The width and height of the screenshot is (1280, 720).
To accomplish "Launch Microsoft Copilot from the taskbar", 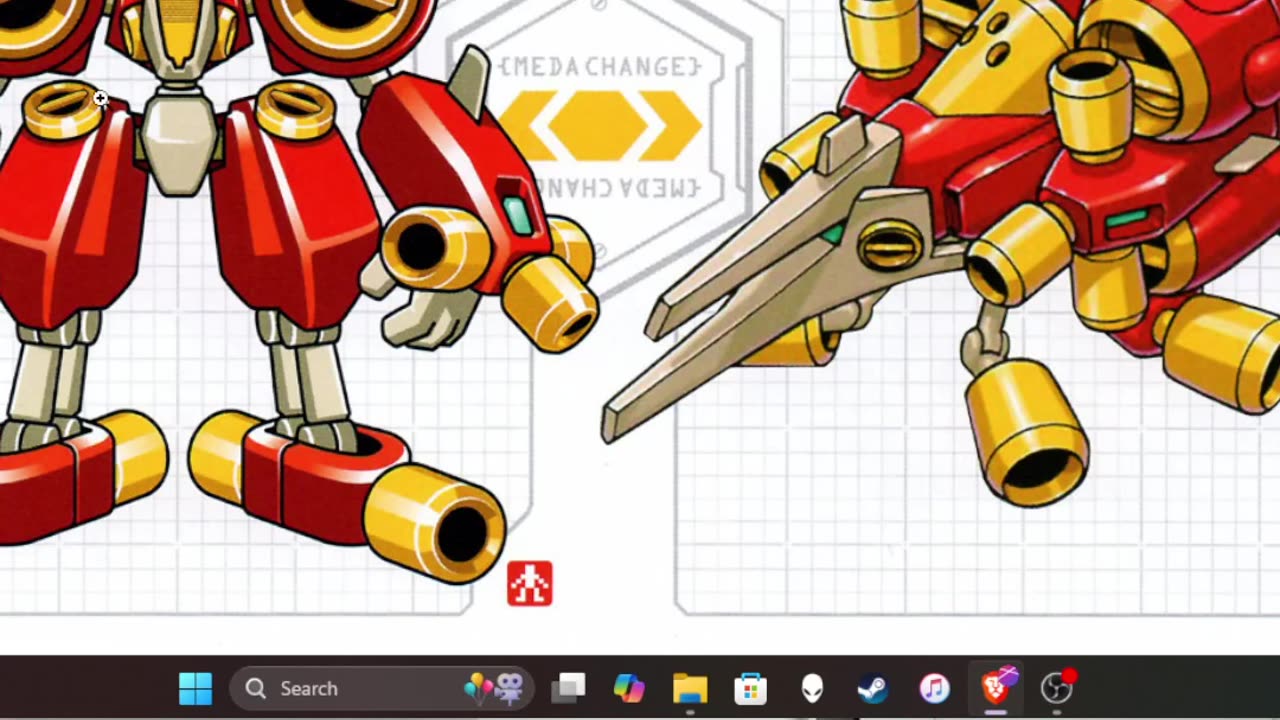I will pyautogui.click(x=629, y=688).
